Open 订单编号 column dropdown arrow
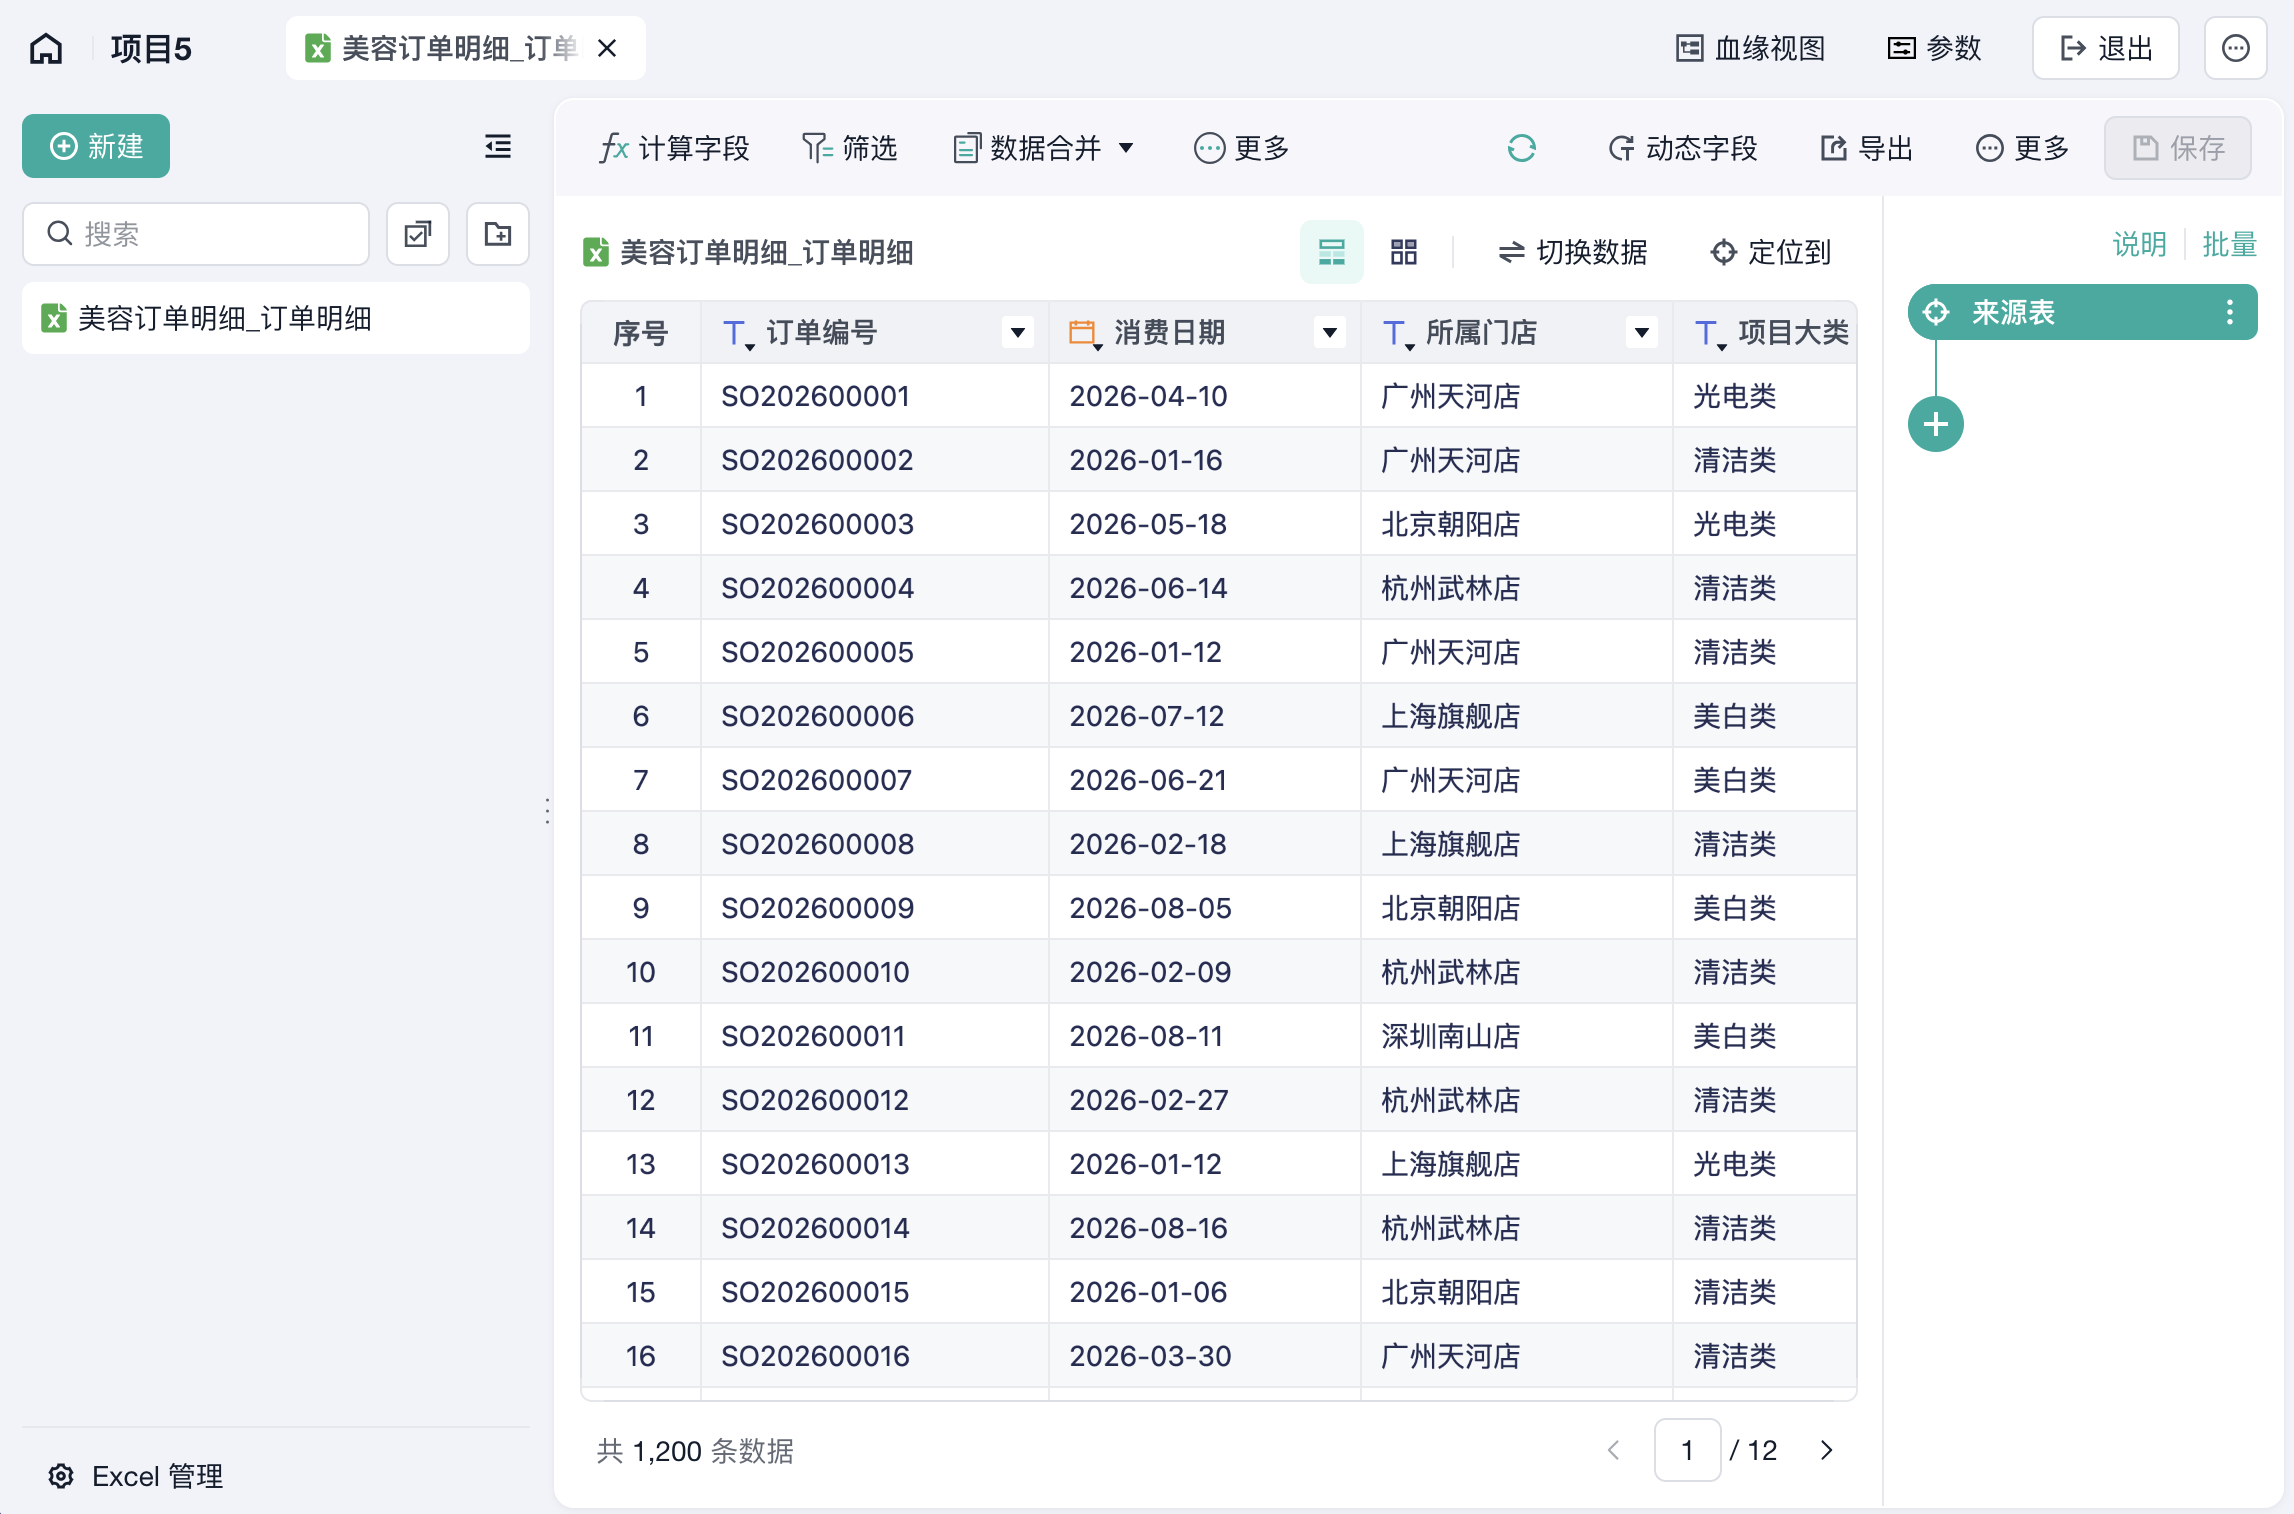 pos(1018,332)
